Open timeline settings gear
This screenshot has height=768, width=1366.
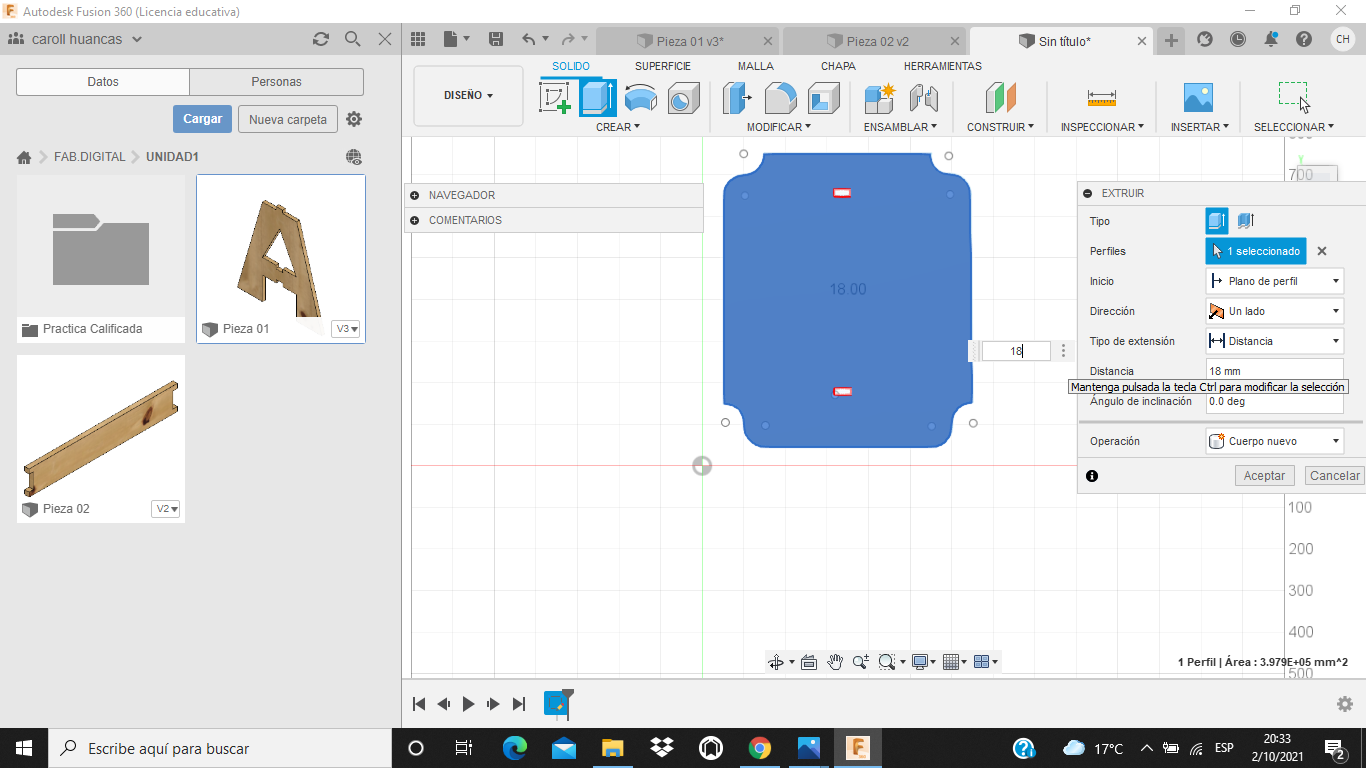[1345, 704]
